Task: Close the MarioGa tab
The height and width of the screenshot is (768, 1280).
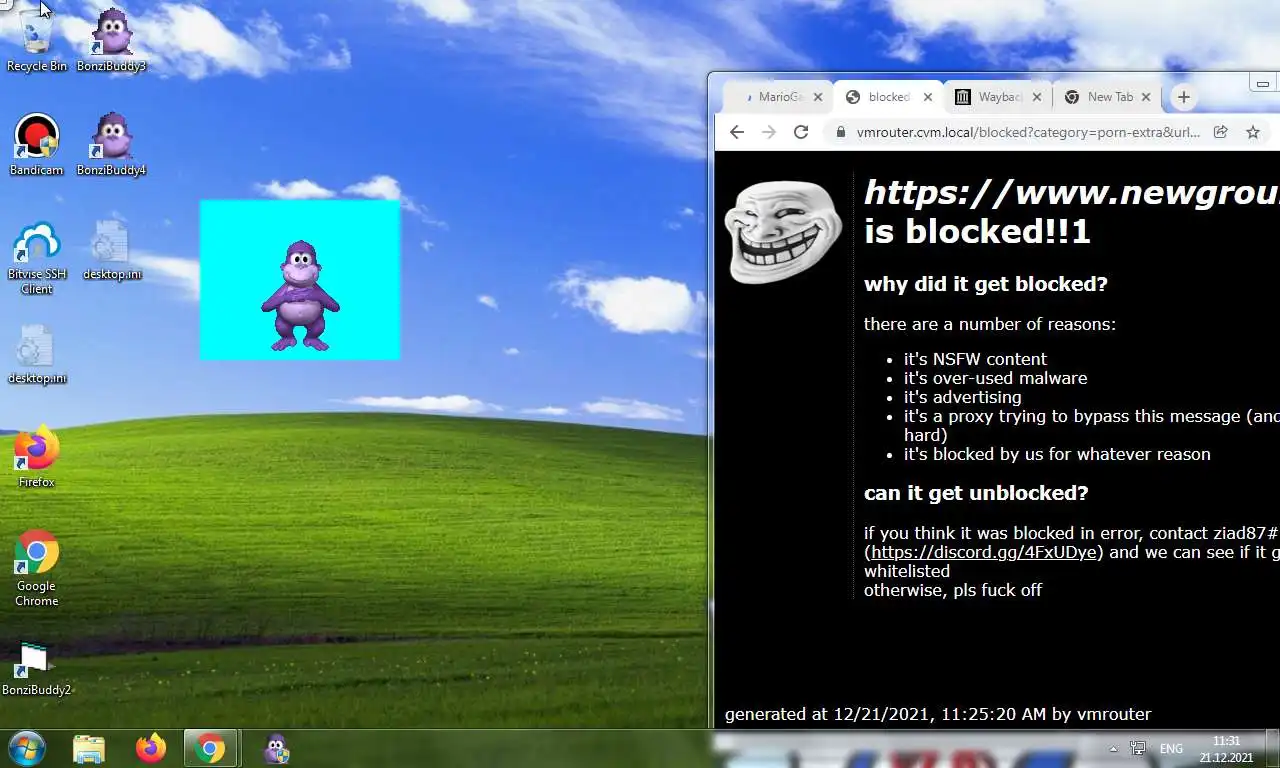Action: tap(818, 97)
